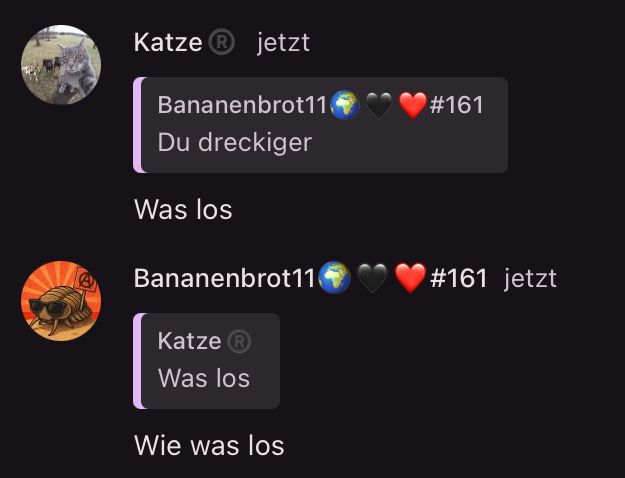The height and width of the screenshot is (478, 625).
Task: Open the Katze username in the first message
Action: click(x=168, y=43)
